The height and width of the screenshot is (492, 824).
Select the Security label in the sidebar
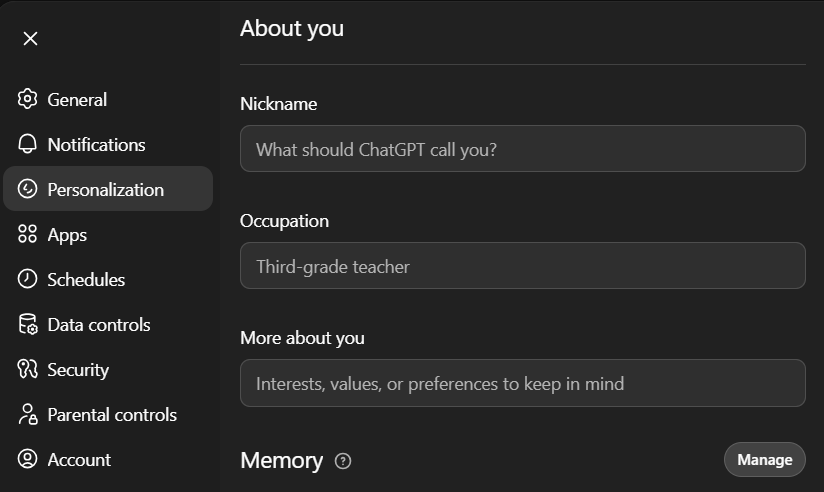[78, 369]
